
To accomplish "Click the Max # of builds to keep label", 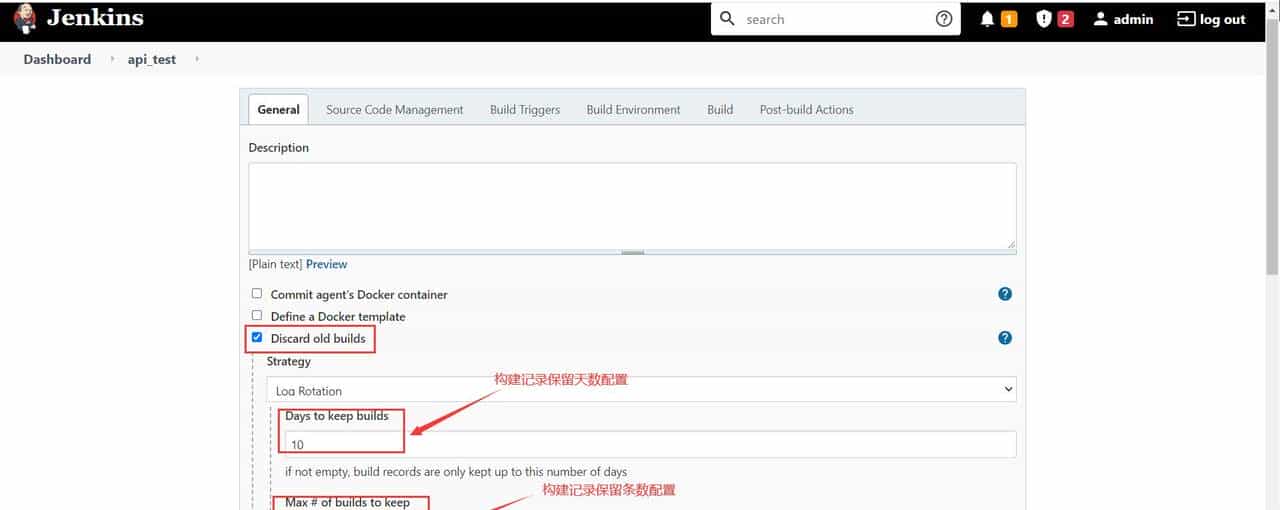I will [347, 503].
